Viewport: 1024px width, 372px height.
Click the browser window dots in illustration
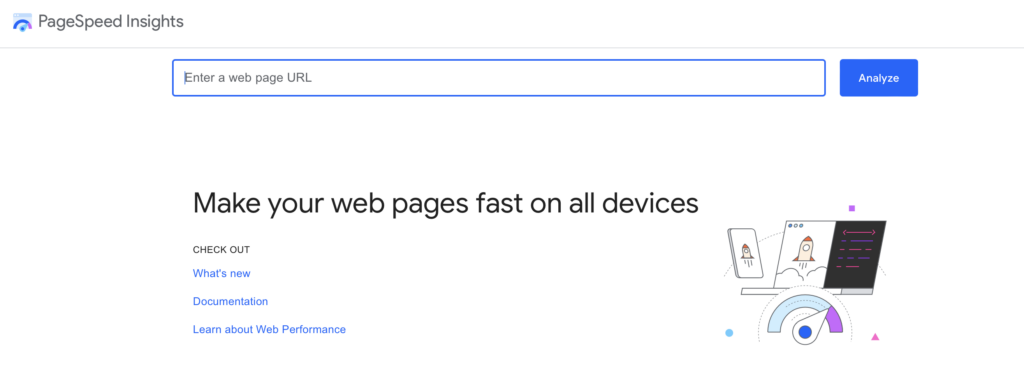(795, 226)
